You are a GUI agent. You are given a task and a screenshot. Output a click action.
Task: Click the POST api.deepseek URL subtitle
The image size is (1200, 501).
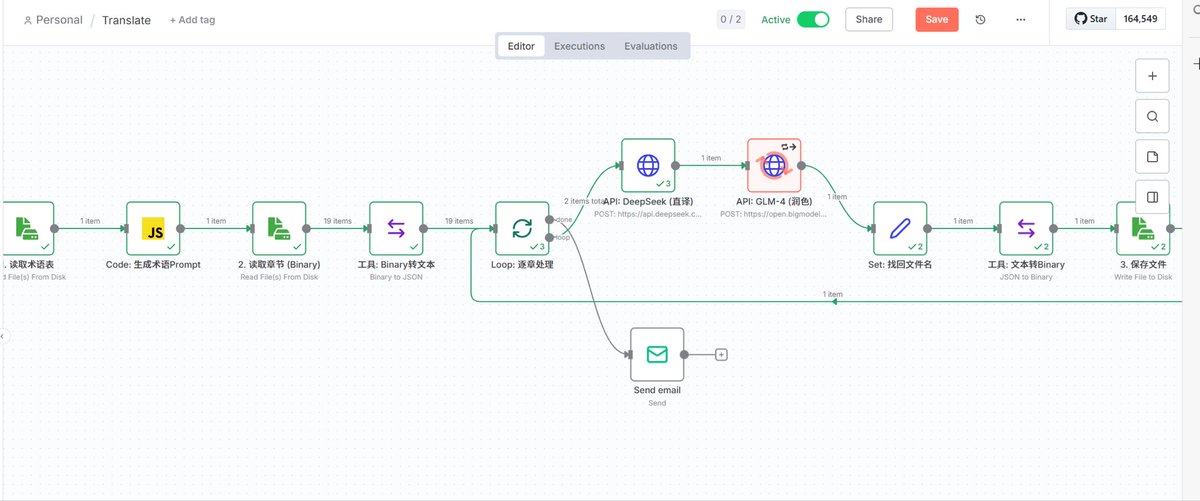click(x=648, y=213)
